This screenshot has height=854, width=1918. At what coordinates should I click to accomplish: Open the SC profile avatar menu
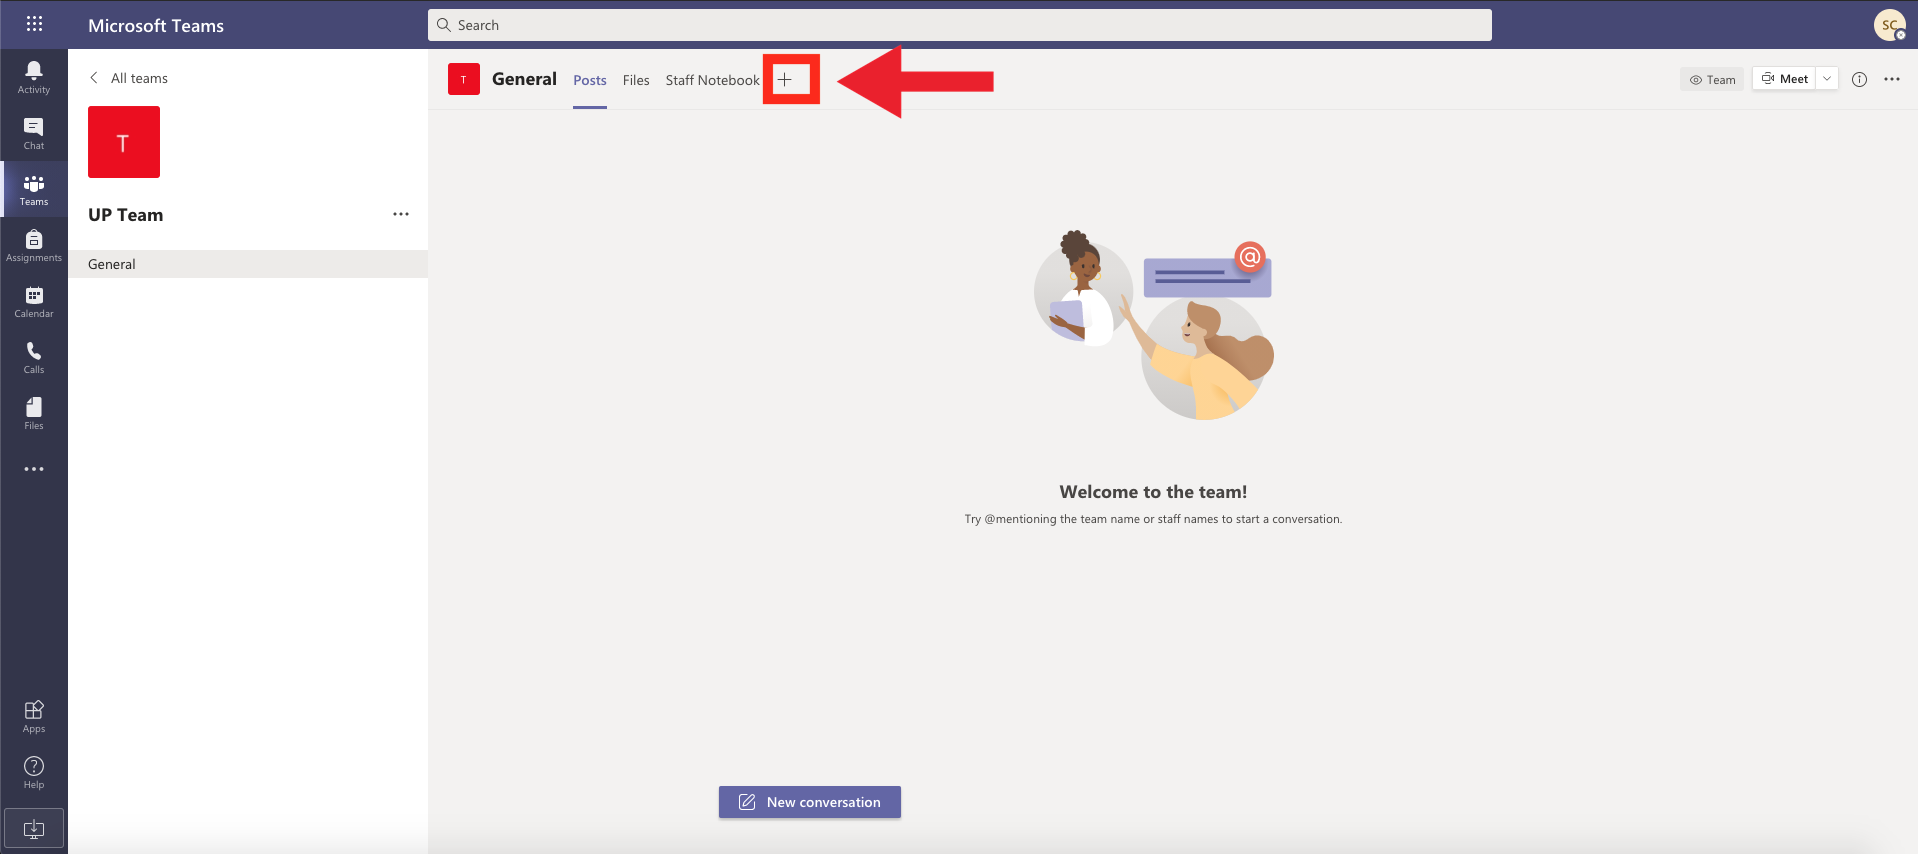tap(1889, 25)
